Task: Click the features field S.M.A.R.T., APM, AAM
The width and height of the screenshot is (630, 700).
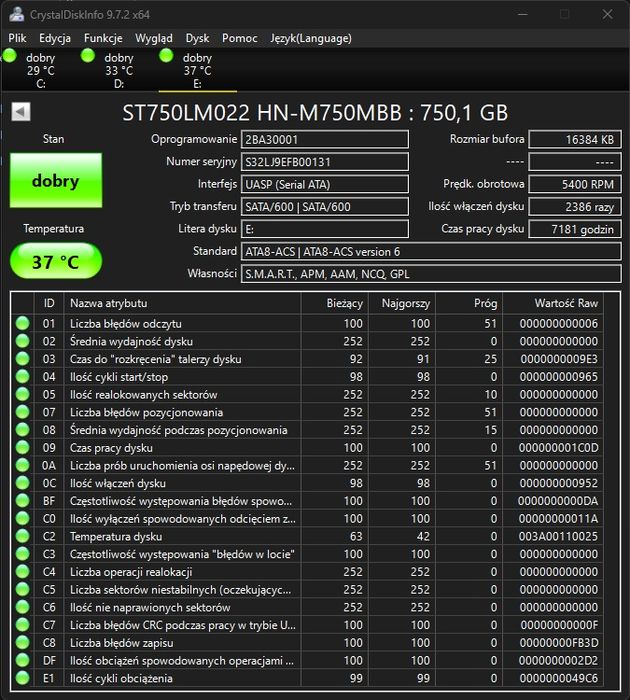Action: click(431, 274)
